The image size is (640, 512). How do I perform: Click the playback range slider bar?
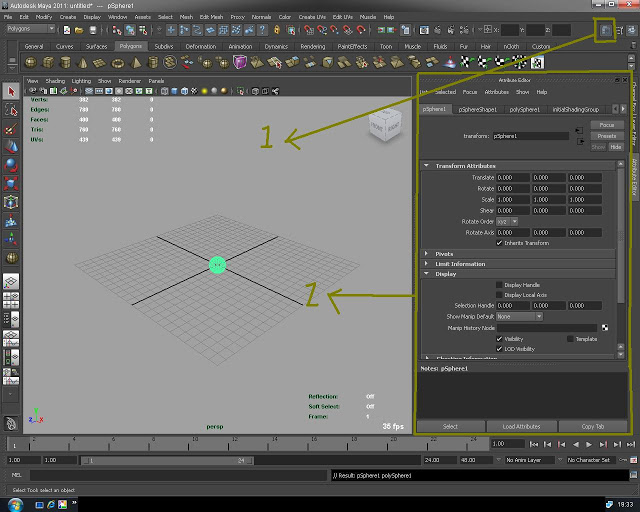click(167, 461)
